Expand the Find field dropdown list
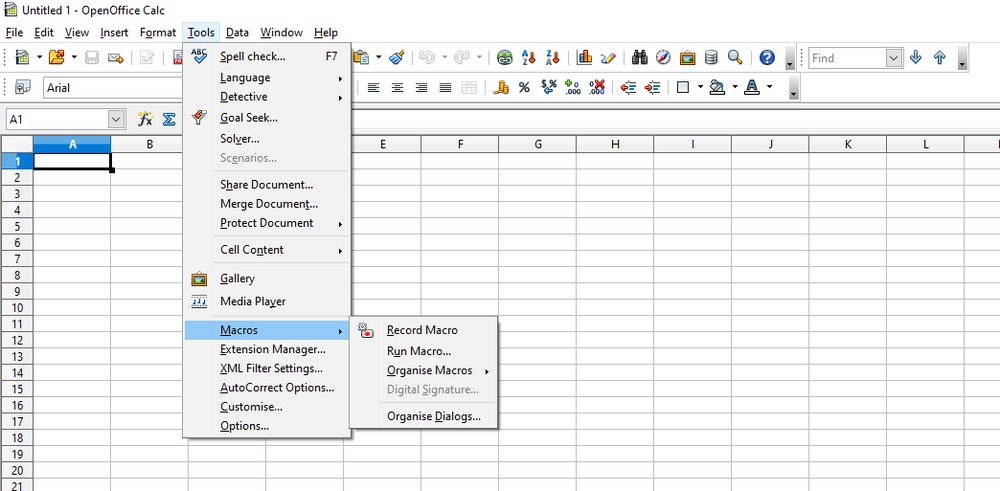This screenshot has height=491, width=1000. (894, 58)
